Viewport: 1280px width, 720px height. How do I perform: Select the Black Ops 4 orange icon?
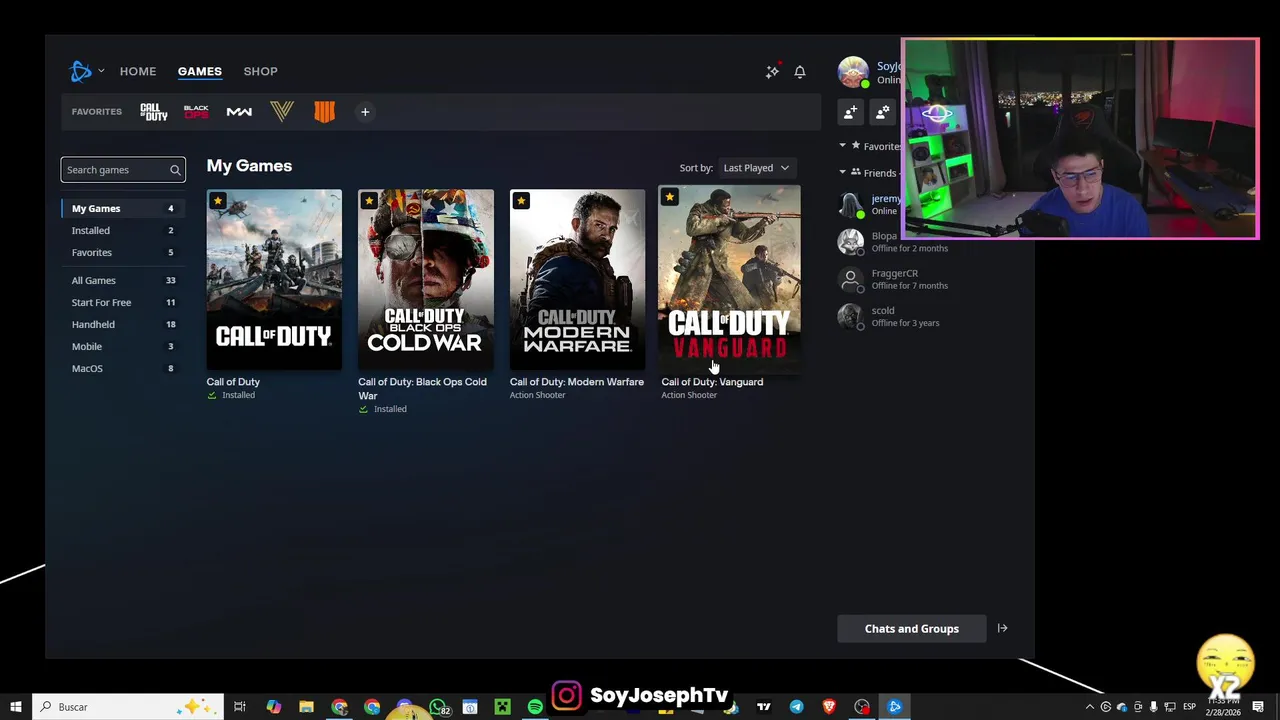324,112
